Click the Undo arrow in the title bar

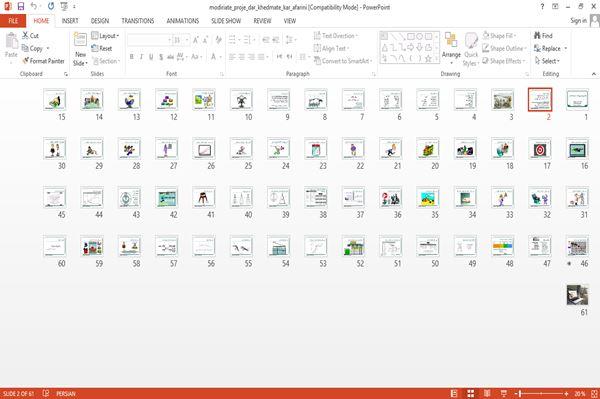(x=34, y=6)
